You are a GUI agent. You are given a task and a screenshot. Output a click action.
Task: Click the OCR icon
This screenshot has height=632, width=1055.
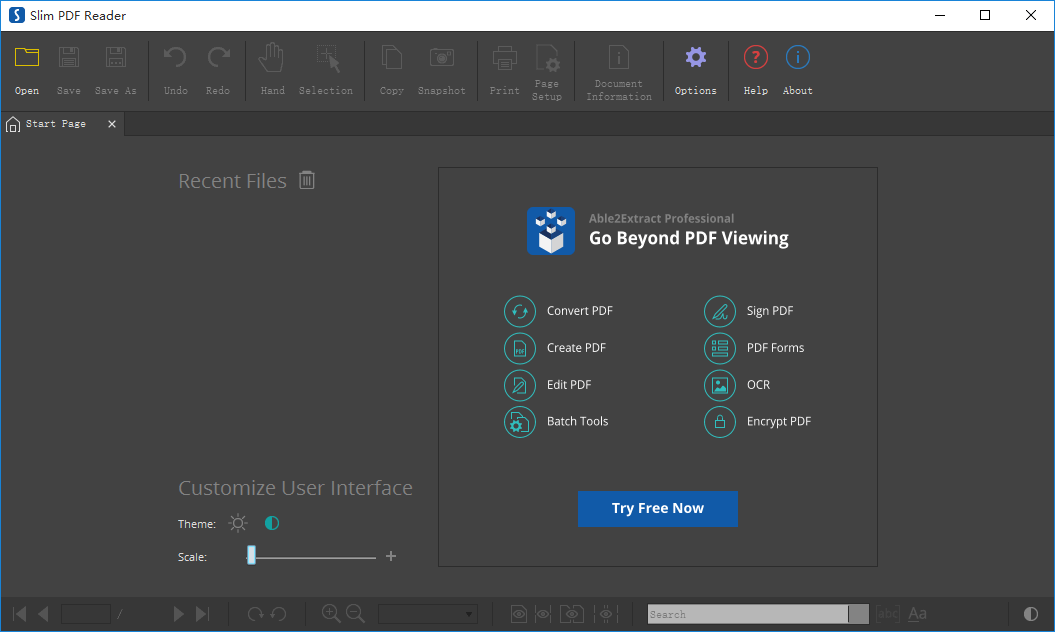[720, 385]
